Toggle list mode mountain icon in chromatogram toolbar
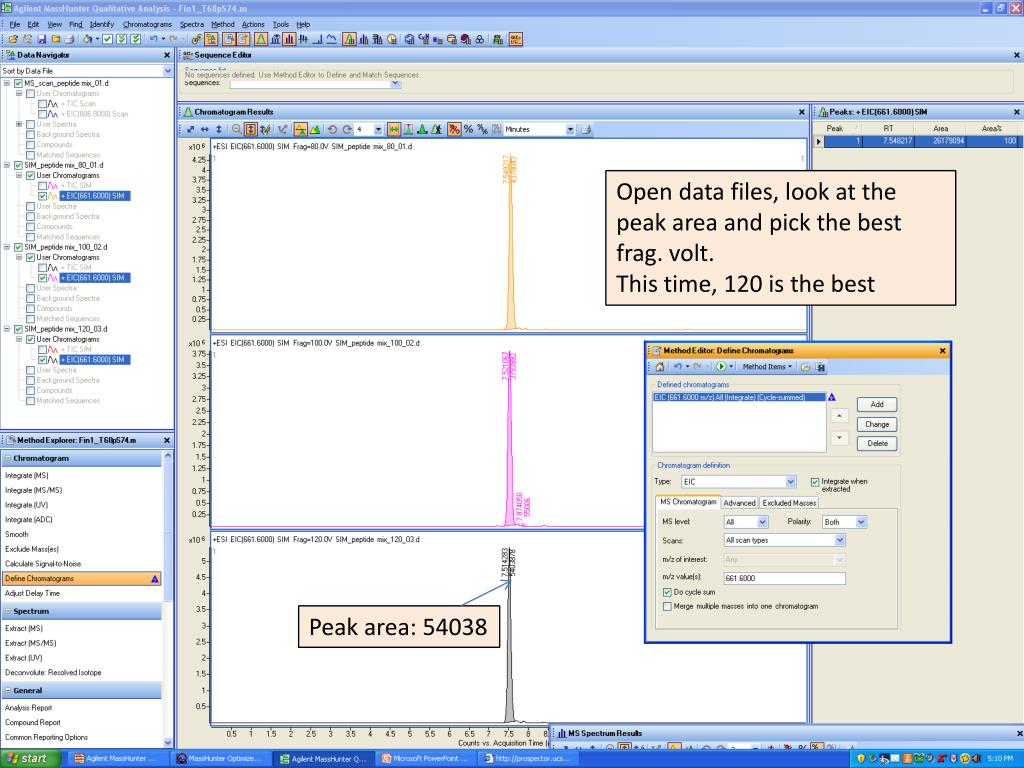Screen dimensions: 1024x768 [315, 129]
